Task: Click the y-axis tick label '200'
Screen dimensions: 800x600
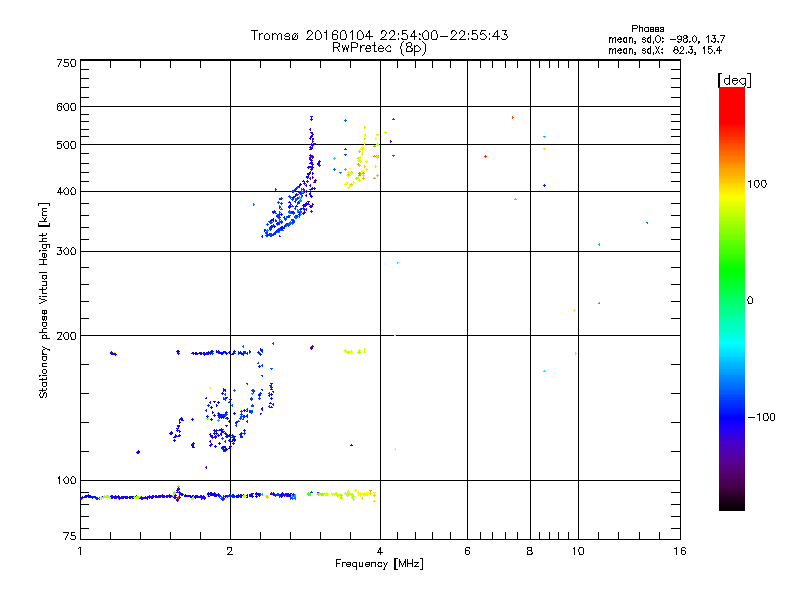Action: pyautogui.click(x=66, y=336)
